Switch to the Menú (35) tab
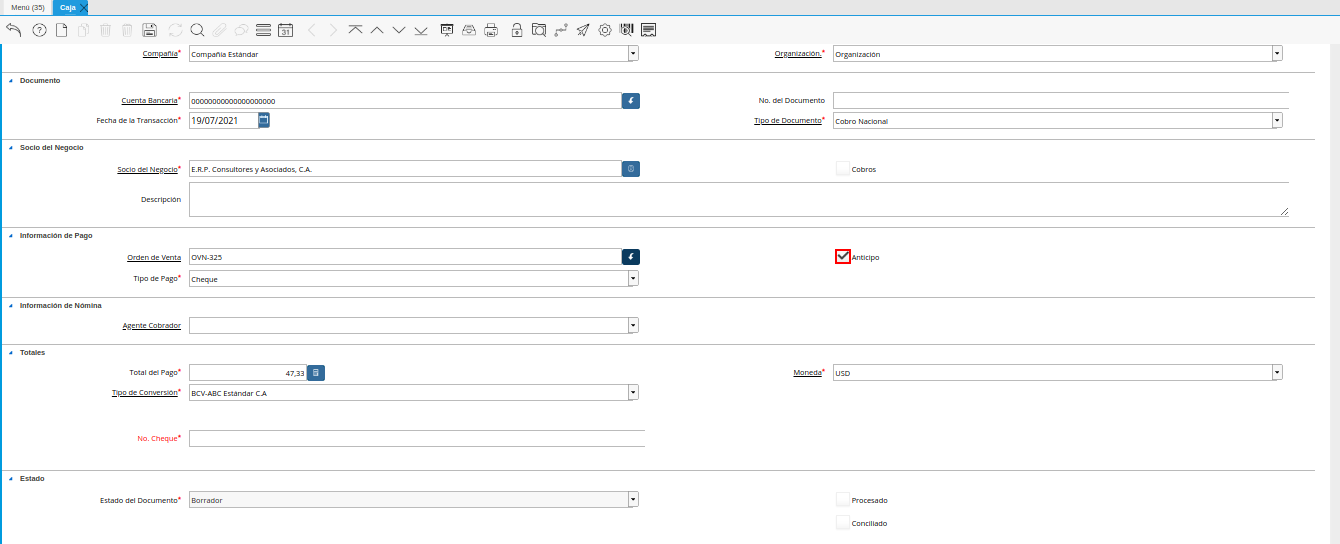The height and width of the screenshot is (544, 1340). coord(27,7)
